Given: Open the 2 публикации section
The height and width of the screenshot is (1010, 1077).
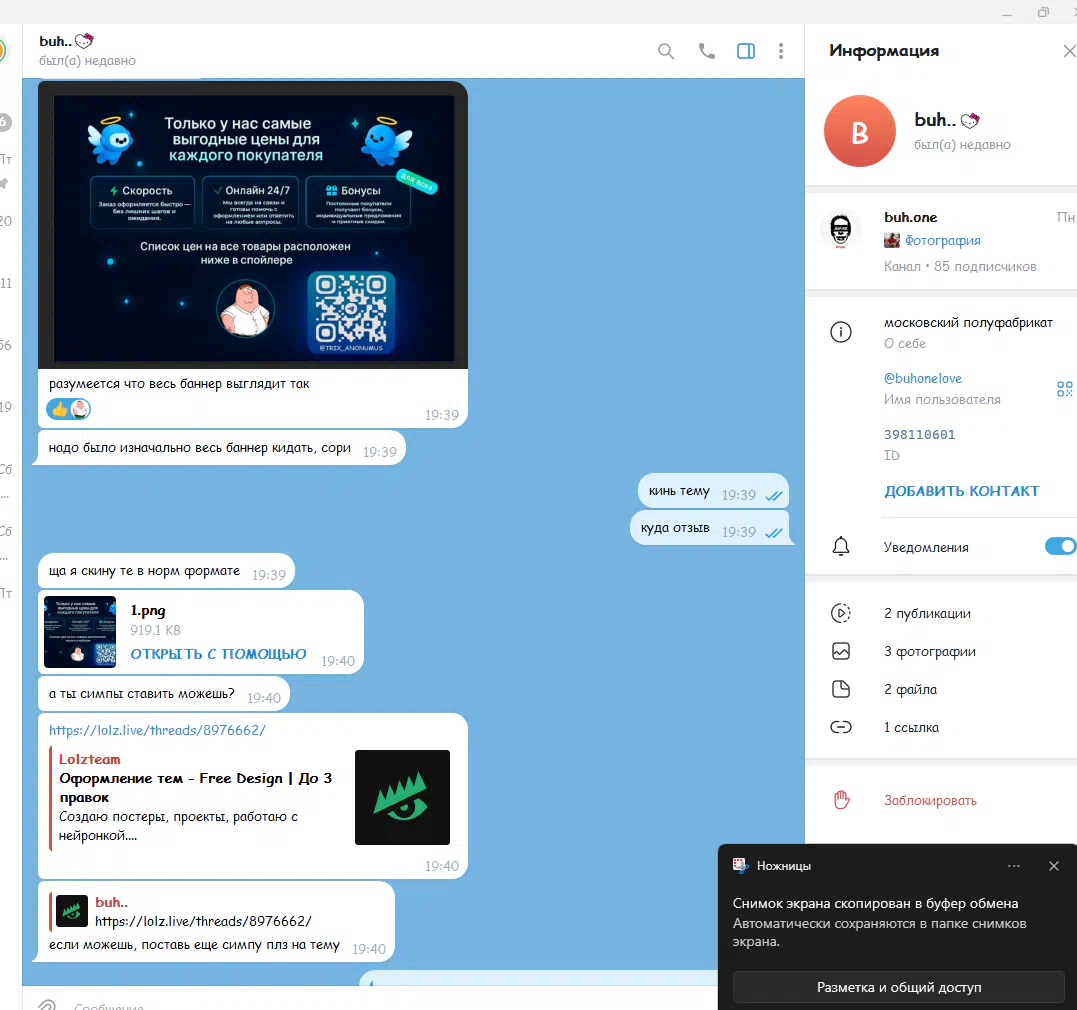Looking at the screenshot, I should [x=927, y=613].
